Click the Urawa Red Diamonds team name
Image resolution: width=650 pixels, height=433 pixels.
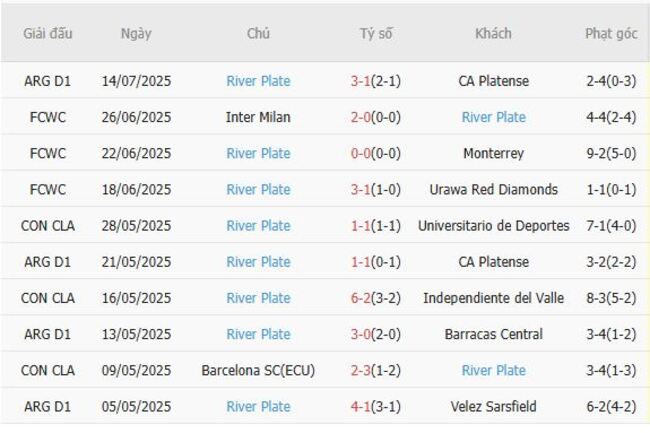click(493, 189)
